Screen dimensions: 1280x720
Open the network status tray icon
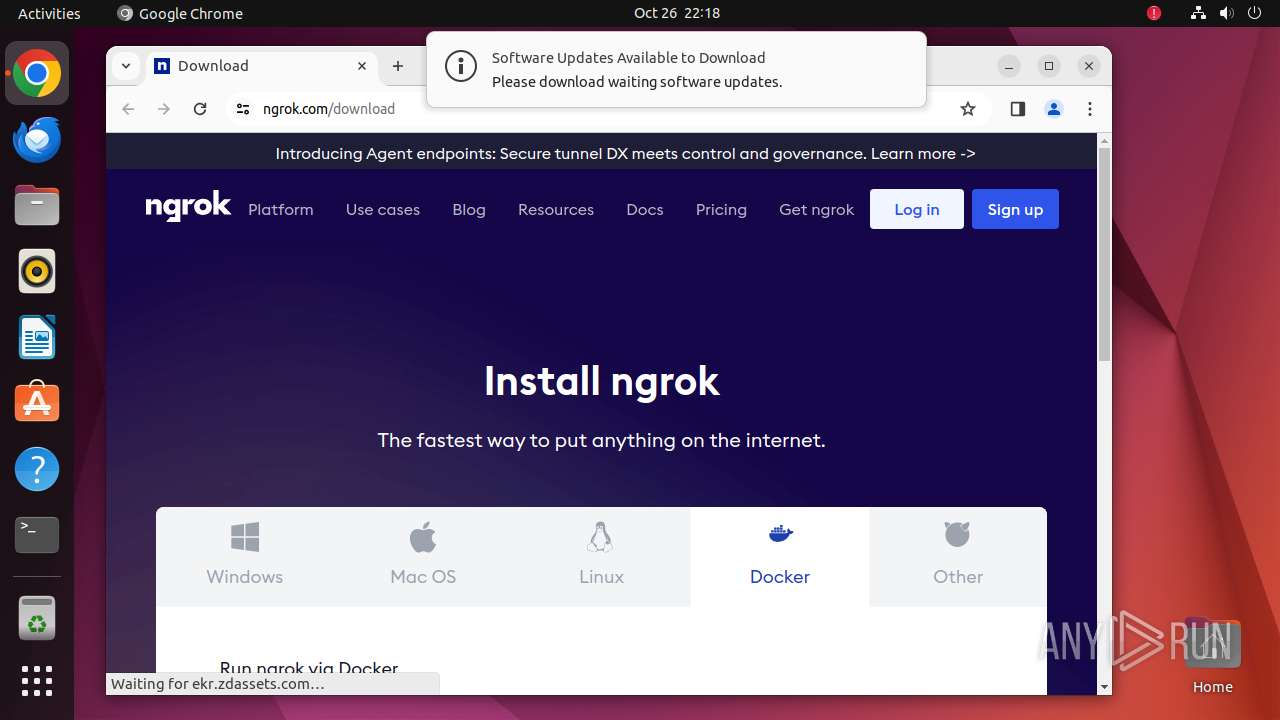pos(1198,13)
